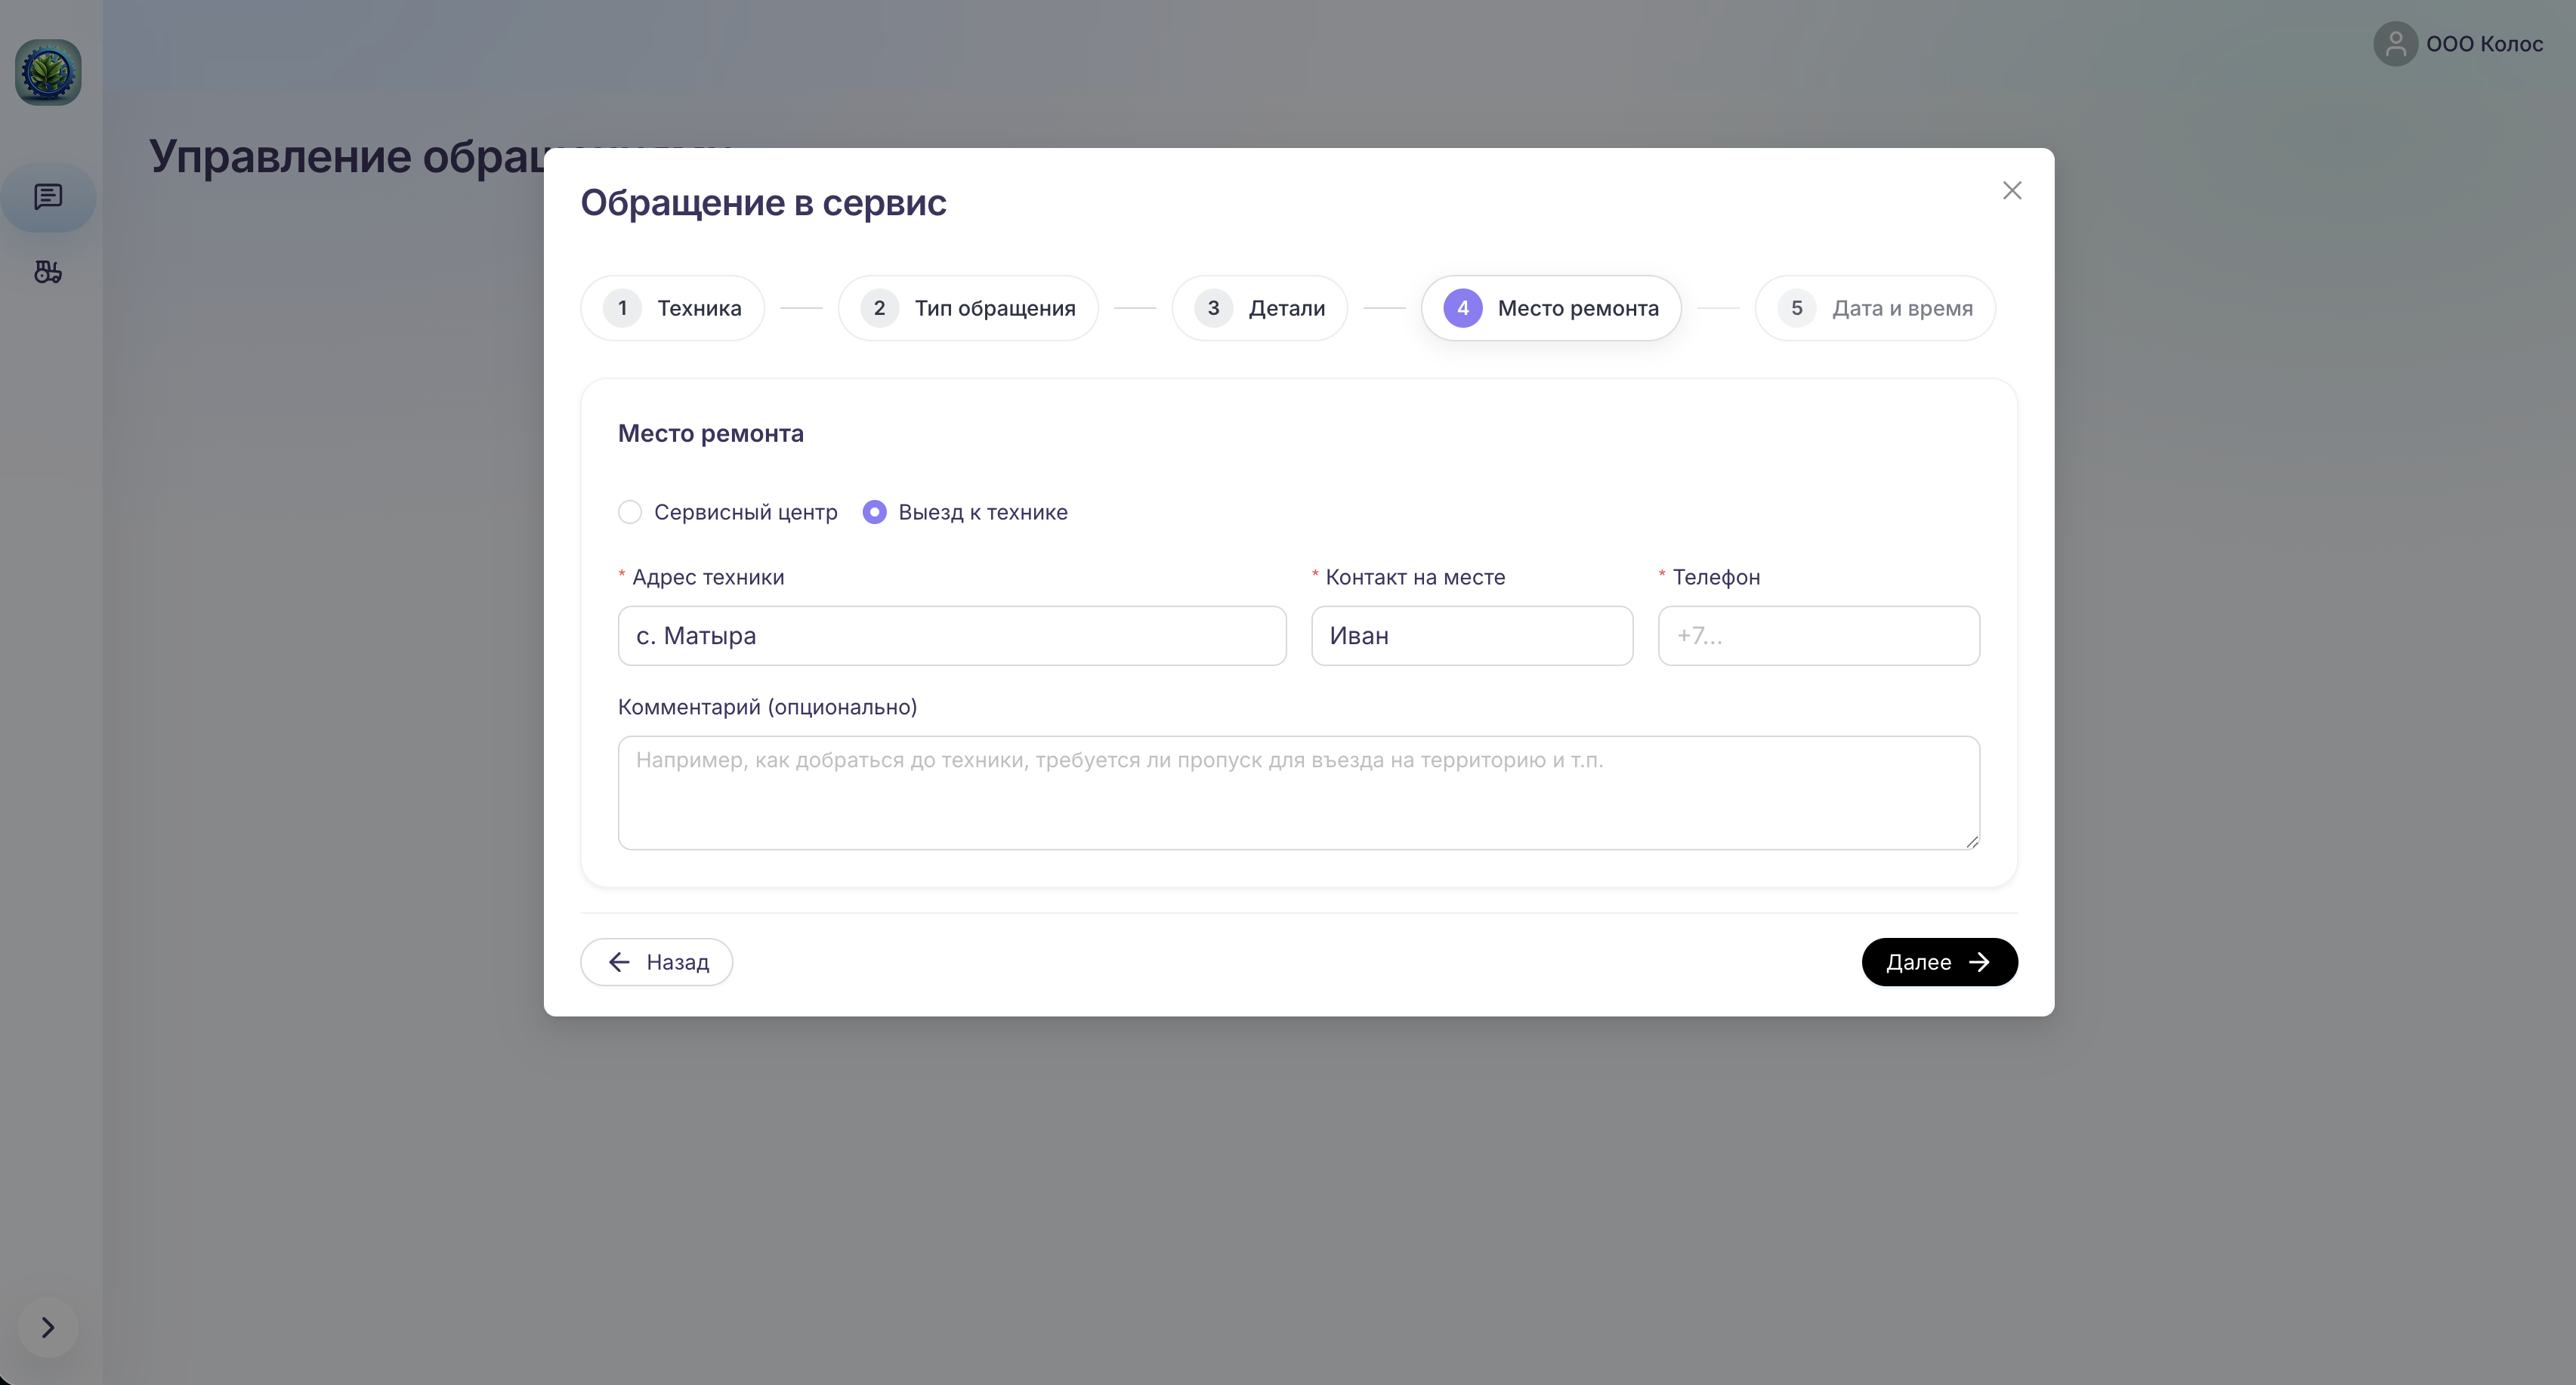Screen dimensions: 2576x1385
Task: Switch to step 3 Детали
Action: point(1259,308)
